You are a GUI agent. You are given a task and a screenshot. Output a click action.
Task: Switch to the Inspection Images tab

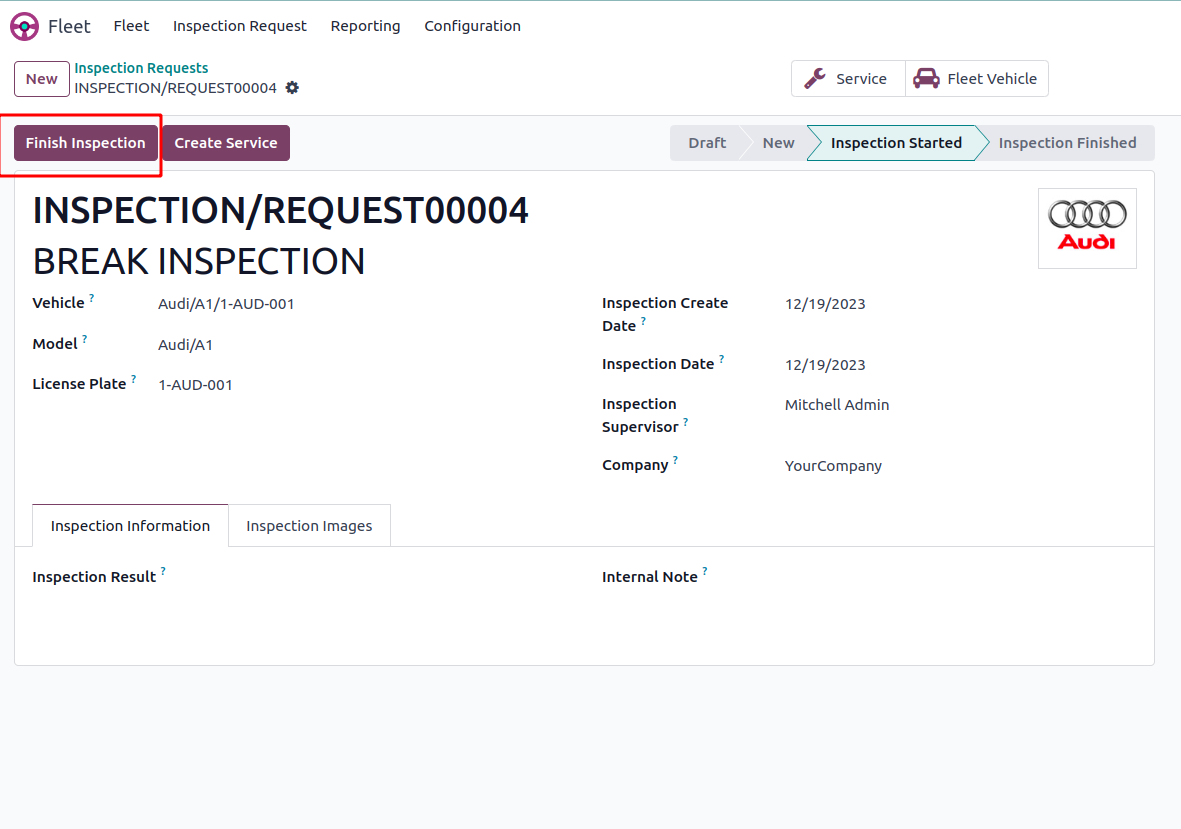point(309,526)
